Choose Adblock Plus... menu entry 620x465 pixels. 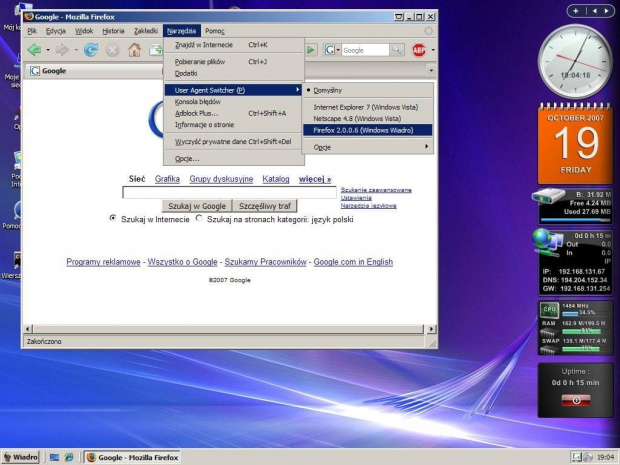233,113
